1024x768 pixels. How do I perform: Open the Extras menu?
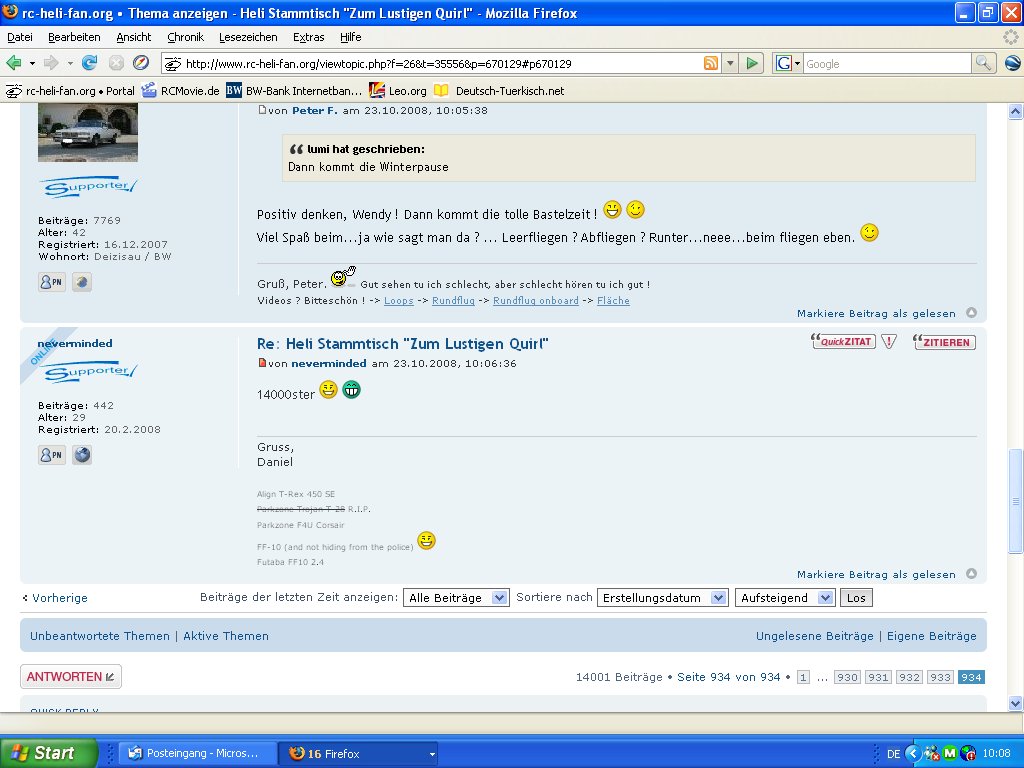pyautogui.click(x=308, y=37)
